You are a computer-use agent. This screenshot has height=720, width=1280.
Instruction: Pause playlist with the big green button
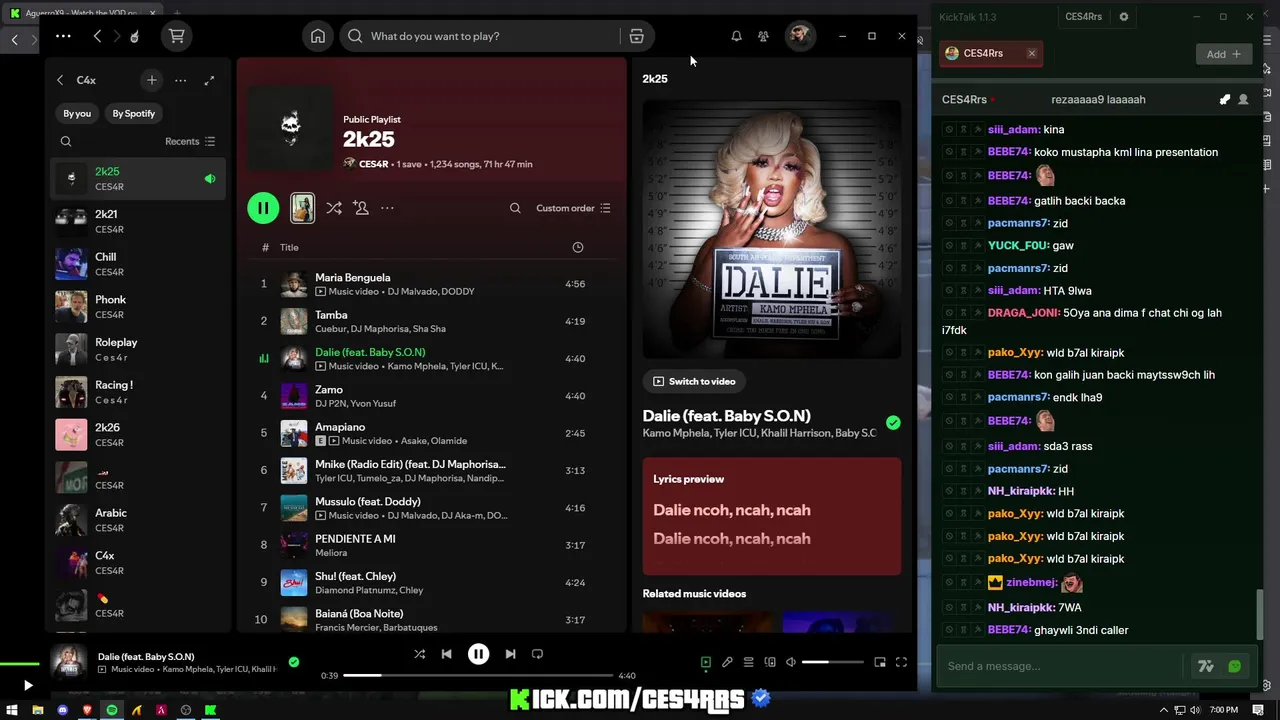pos(263,208)
